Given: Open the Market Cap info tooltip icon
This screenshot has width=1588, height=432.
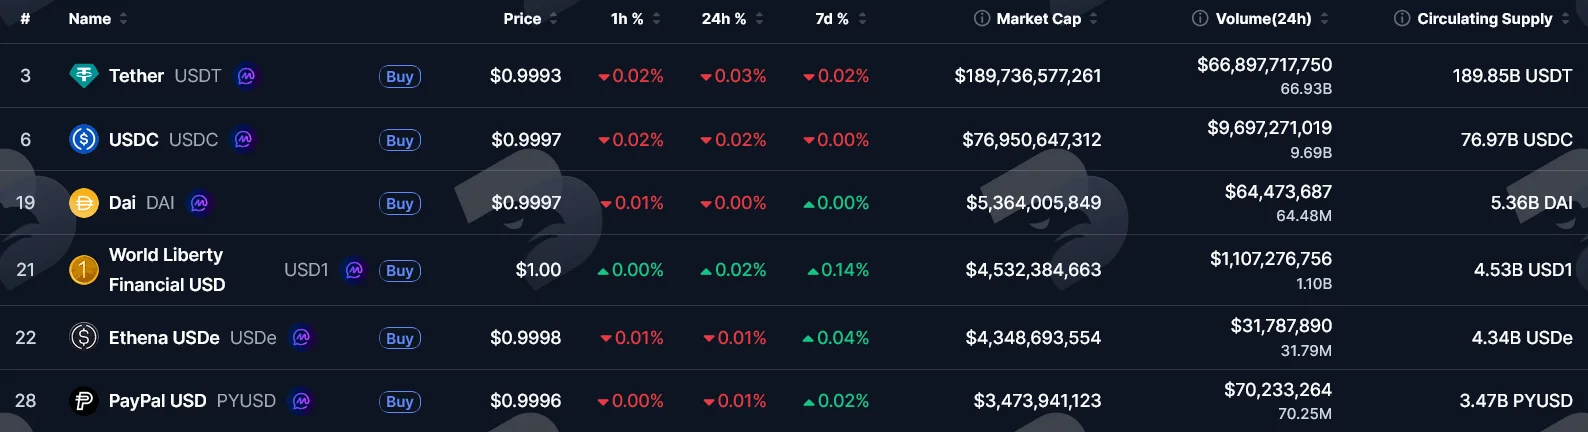Looking at the screenshot, I should click(982, 18).
